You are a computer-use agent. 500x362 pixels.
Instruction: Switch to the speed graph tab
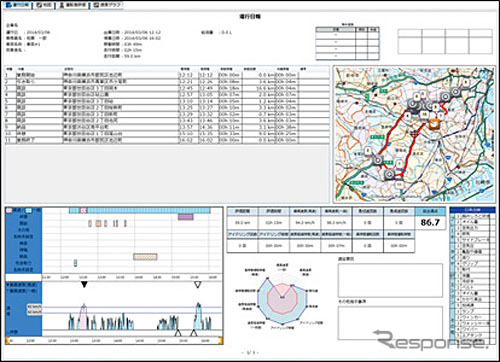[108, 5]
